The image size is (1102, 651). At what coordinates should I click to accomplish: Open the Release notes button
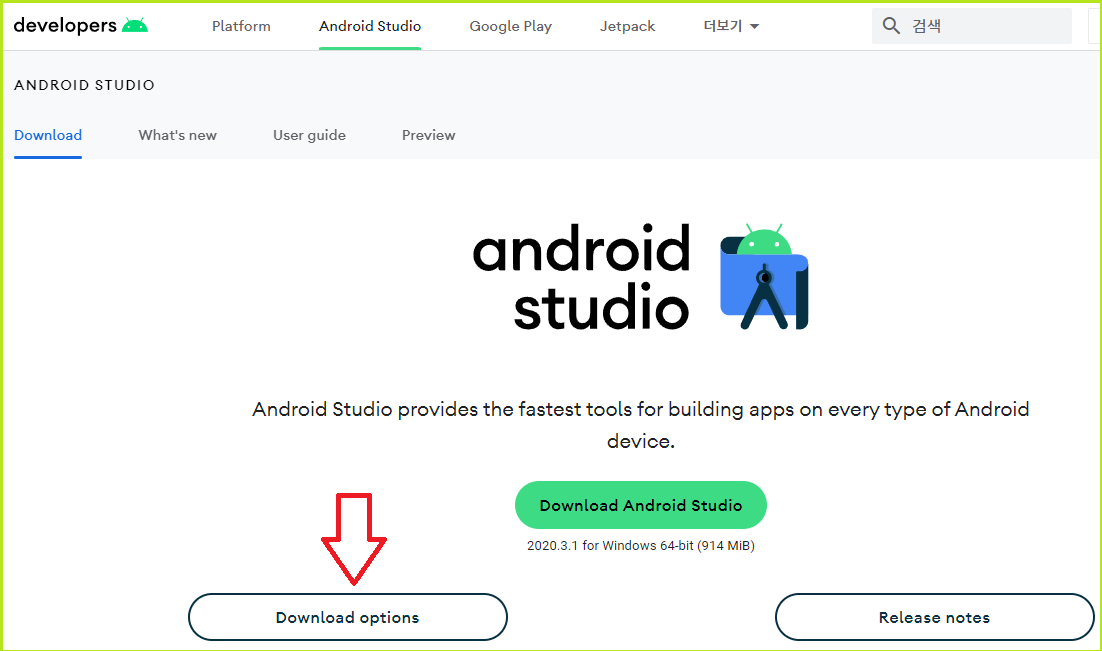click(934, 617)
